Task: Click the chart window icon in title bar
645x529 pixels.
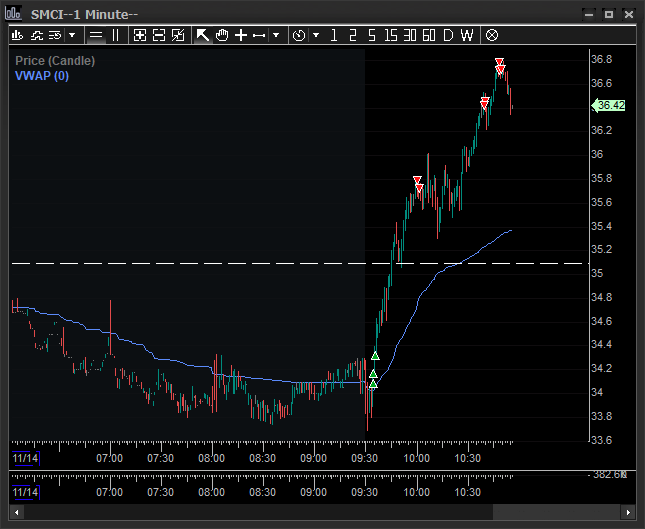Action: point(13,14)
